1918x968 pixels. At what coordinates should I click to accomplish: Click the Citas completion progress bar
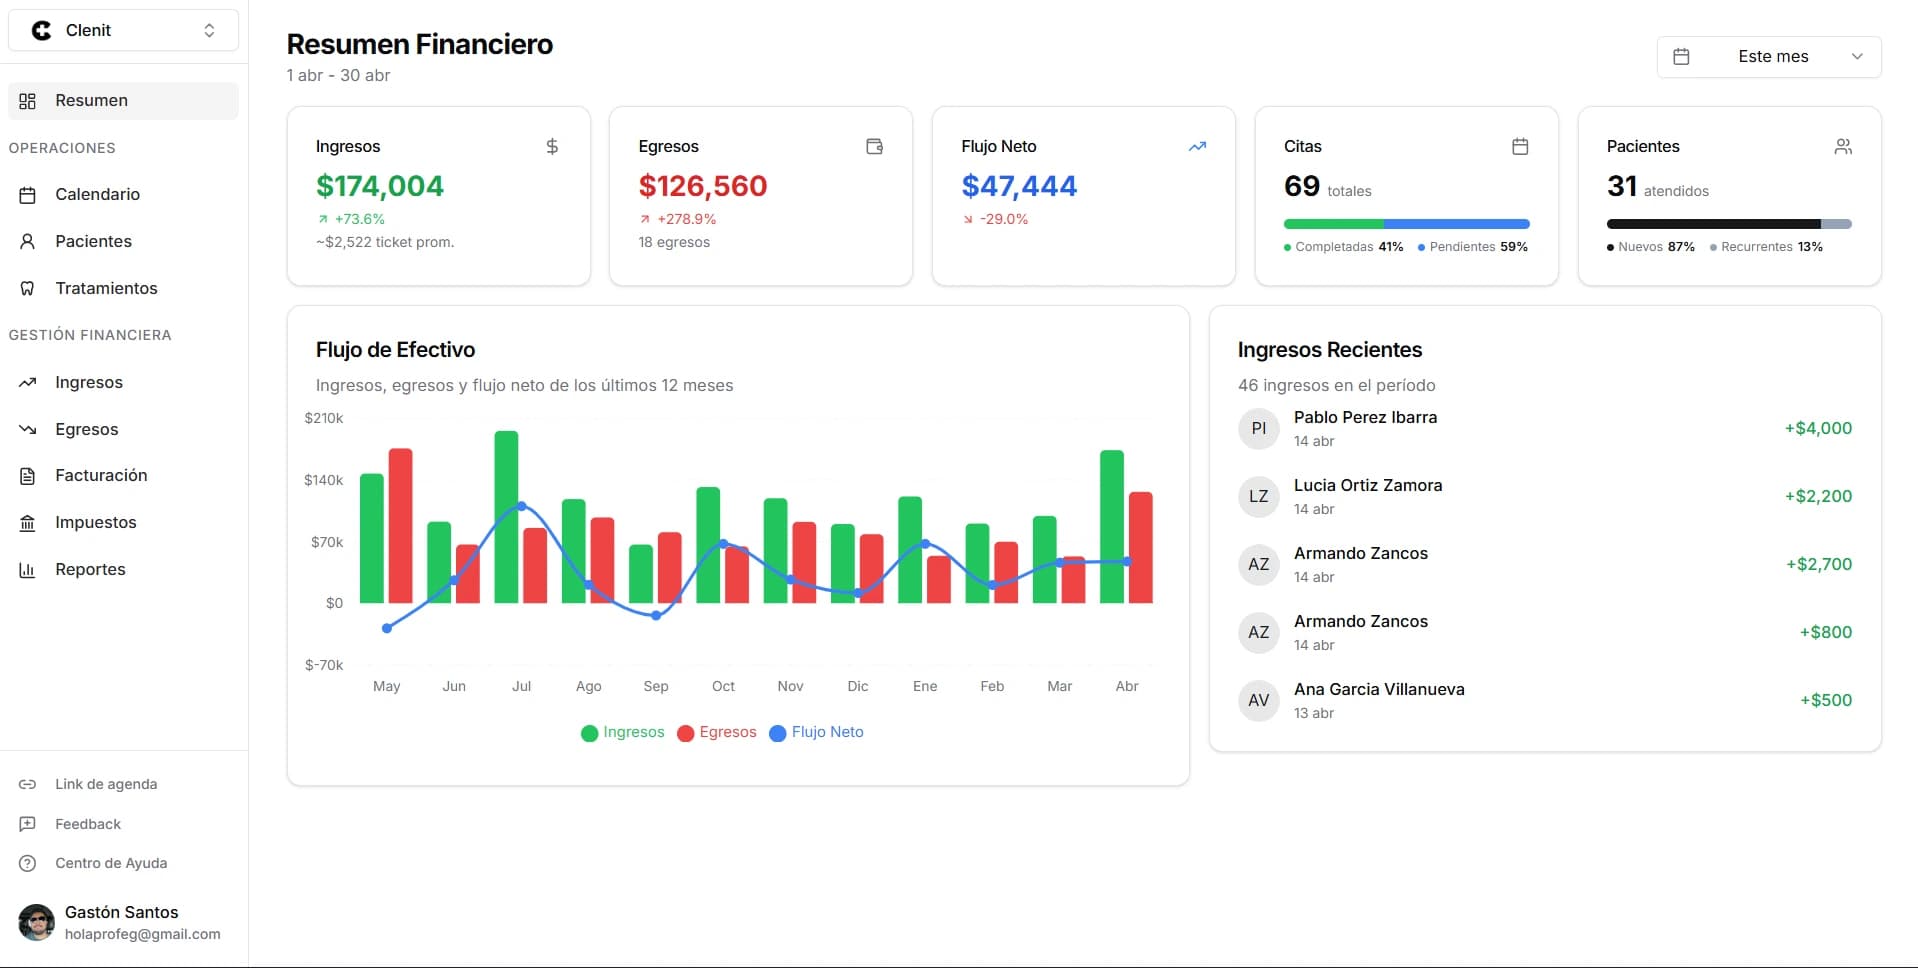(1406, 224)
